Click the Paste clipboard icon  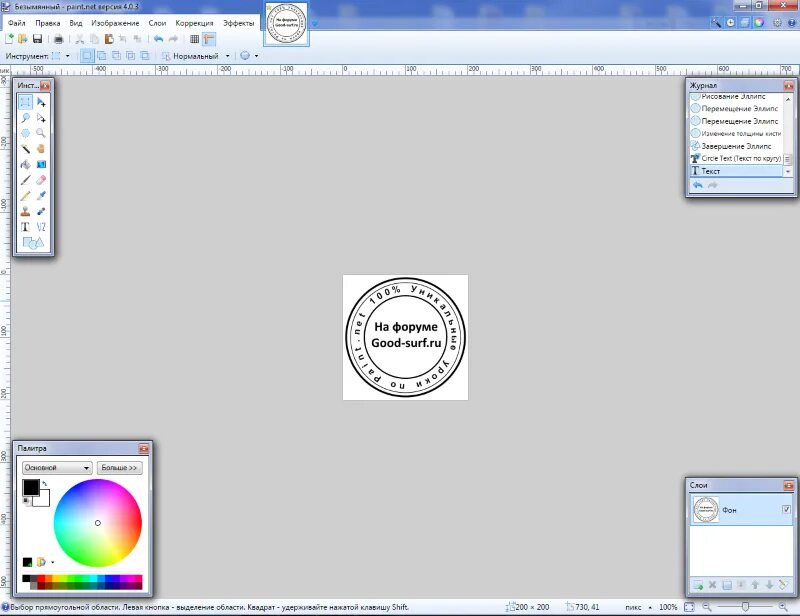109,39
